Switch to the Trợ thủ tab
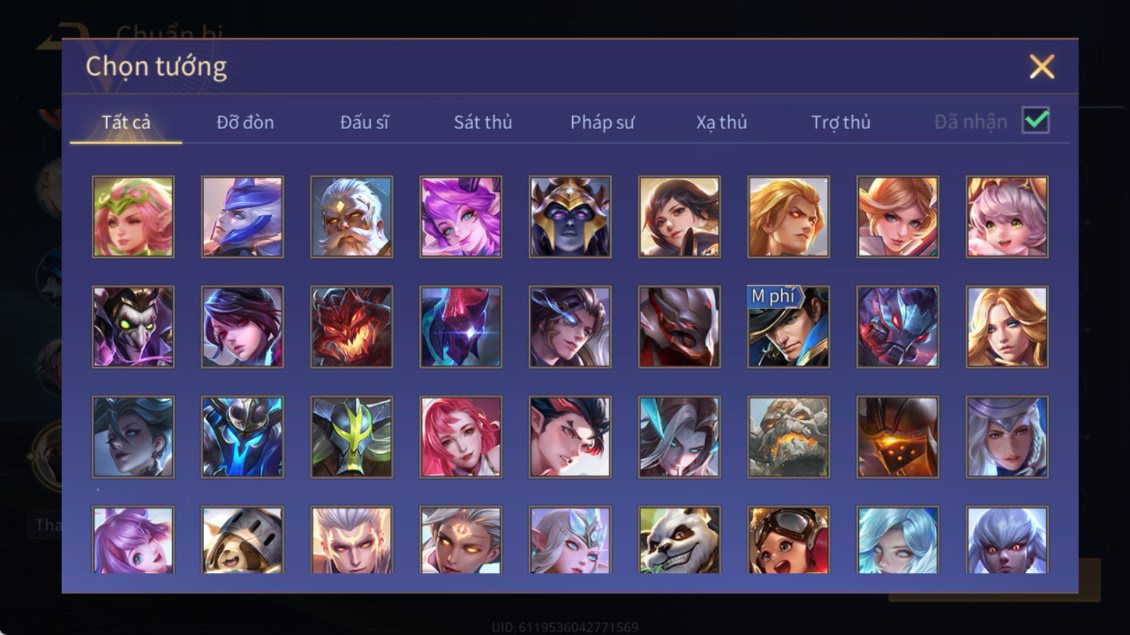The image size is (1130, 635). coord(841,123)
